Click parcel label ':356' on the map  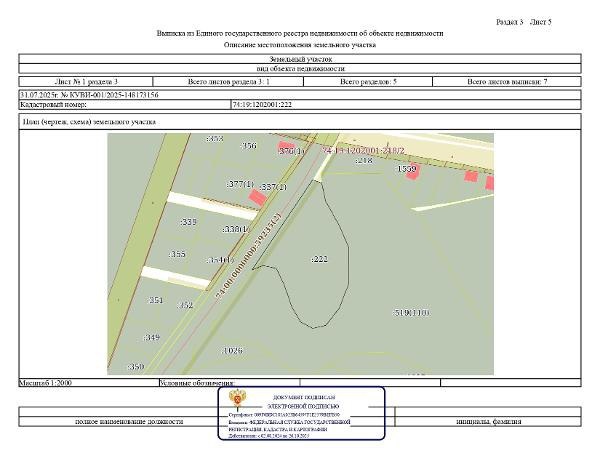(x=249, y=145)
